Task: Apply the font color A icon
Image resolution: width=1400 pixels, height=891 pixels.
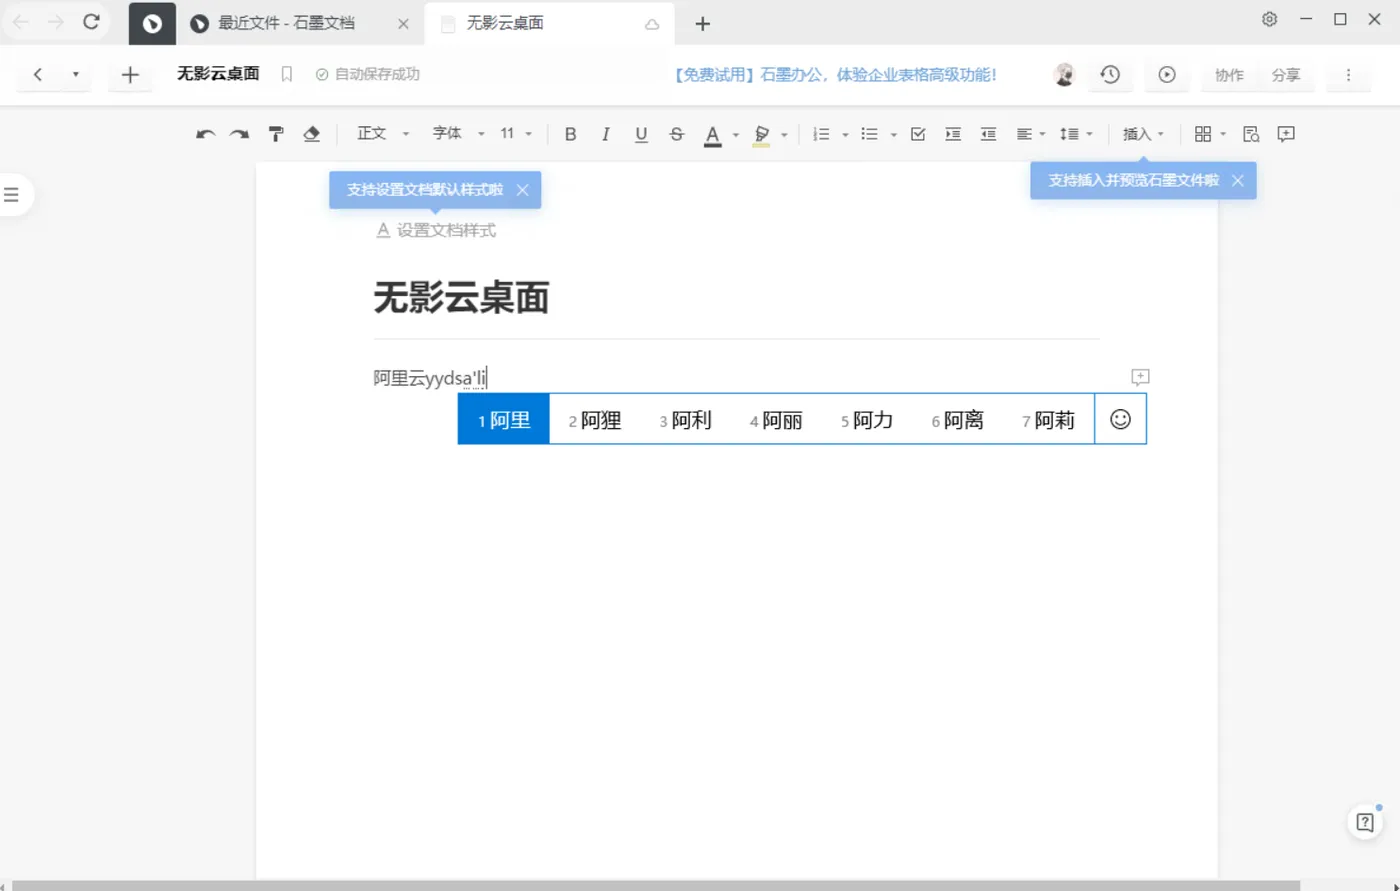Action: [x=712, y=135]
